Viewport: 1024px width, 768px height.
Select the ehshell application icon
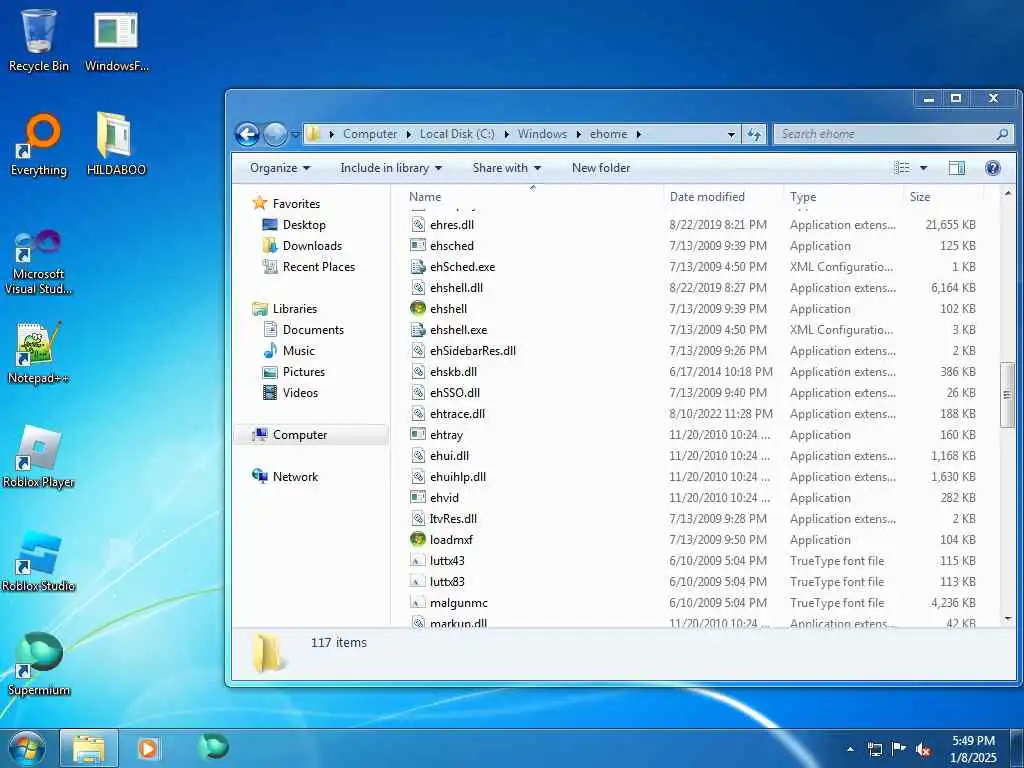click(418, 308)
